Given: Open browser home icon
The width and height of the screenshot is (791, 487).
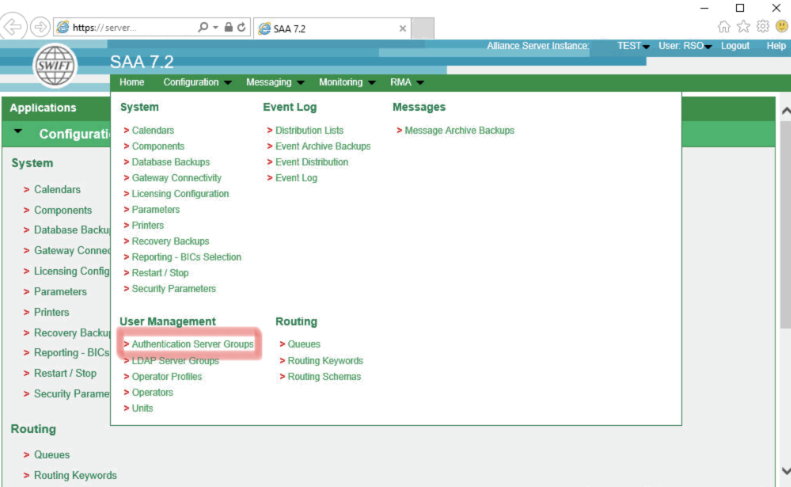Looking at the screenshot, I should pos(724,27).
